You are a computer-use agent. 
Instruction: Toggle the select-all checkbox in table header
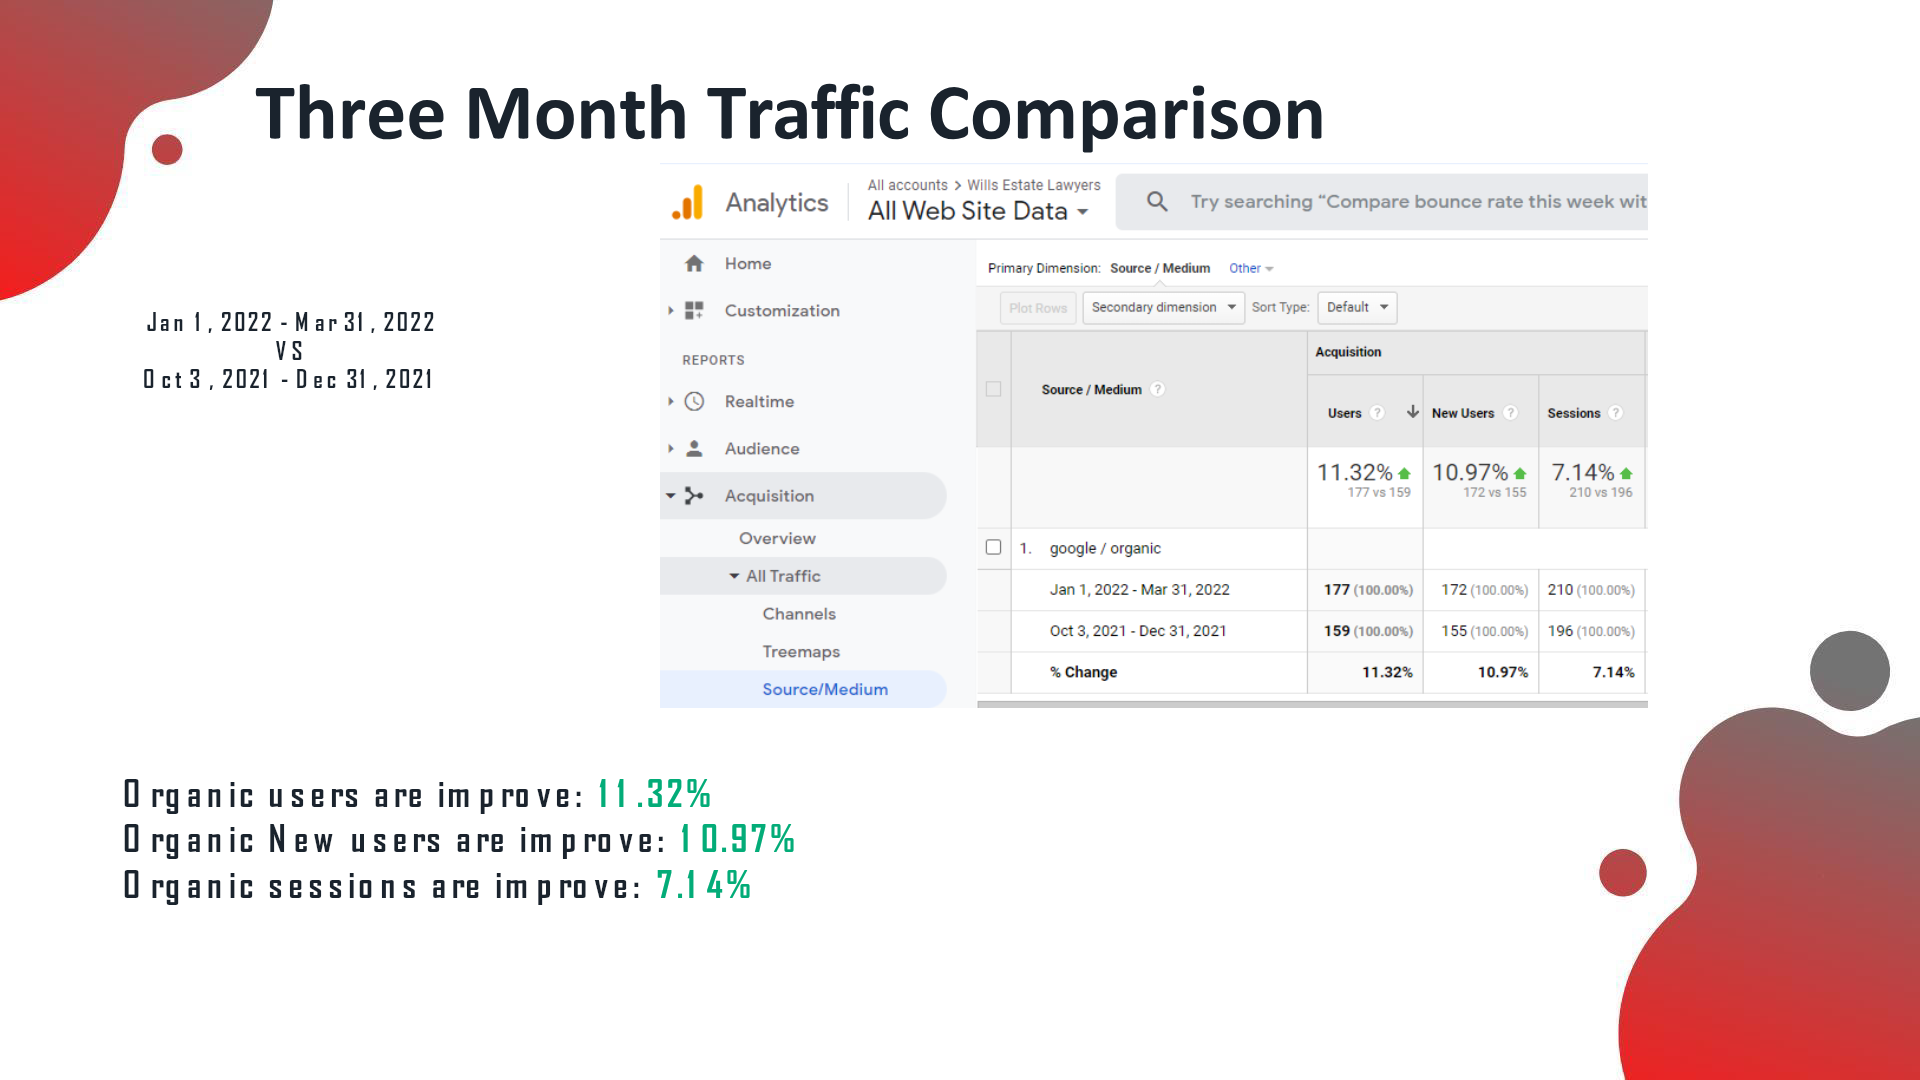tap(993, 389)
